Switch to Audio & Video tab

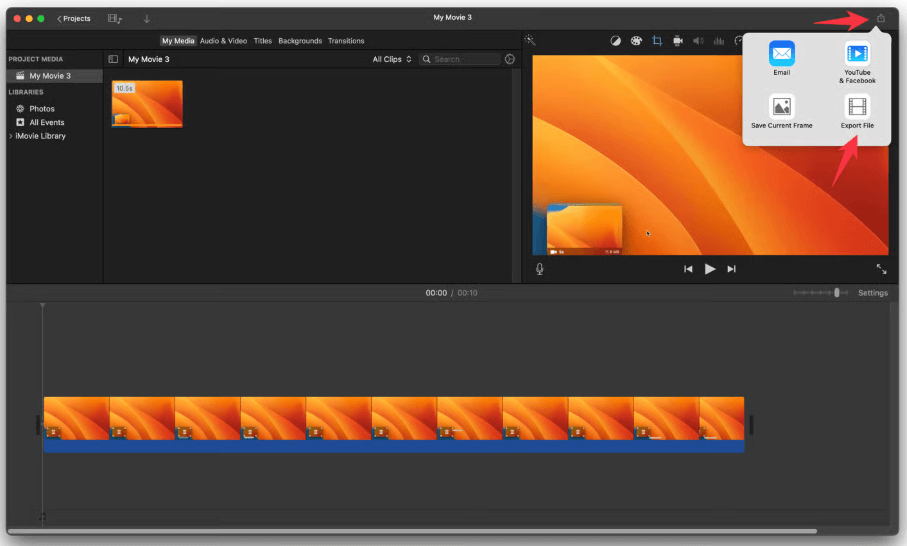pyautogui.click(x=223, y=41)
